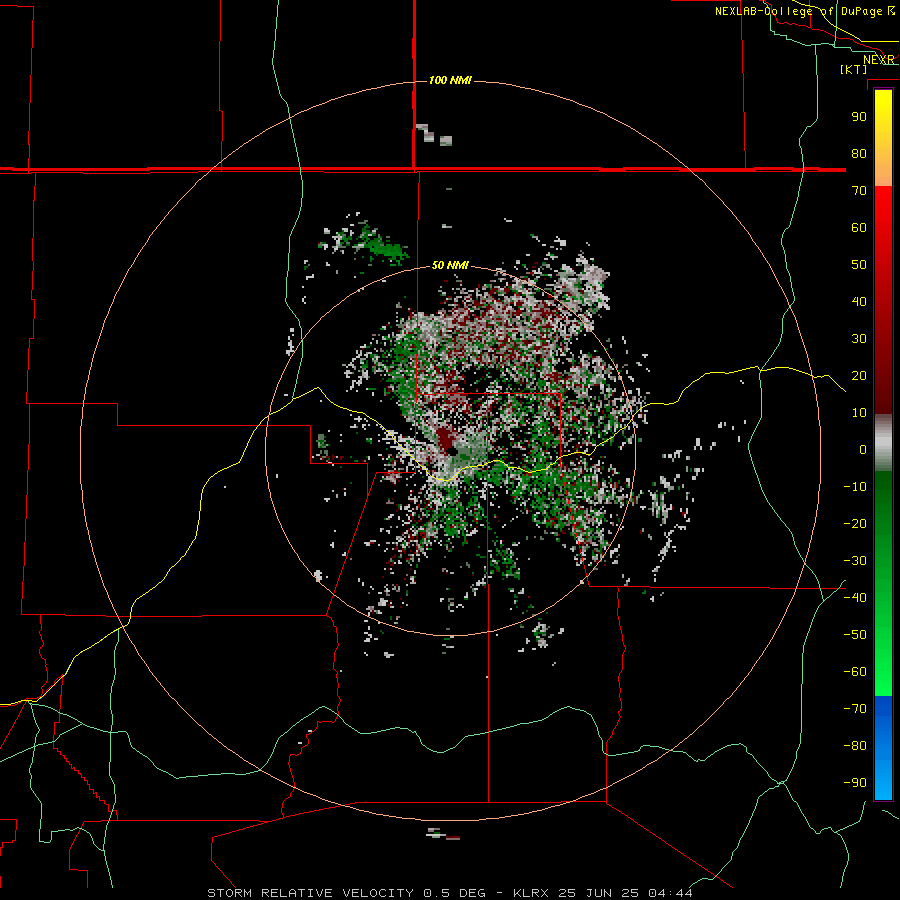Click the positive 40 knot scale label
This screenshot has height=900, width=900.
[x=859, y=301]
